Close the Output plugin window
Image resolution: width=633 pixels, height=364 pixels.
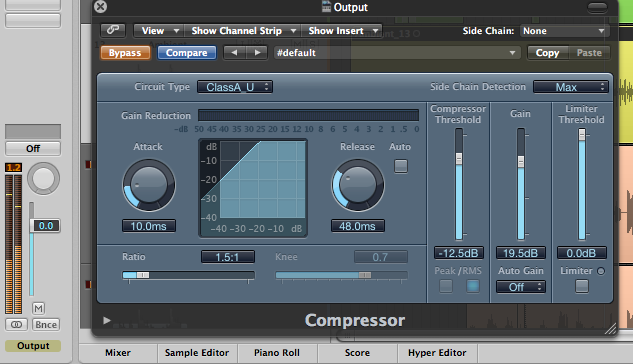(101, 6)
